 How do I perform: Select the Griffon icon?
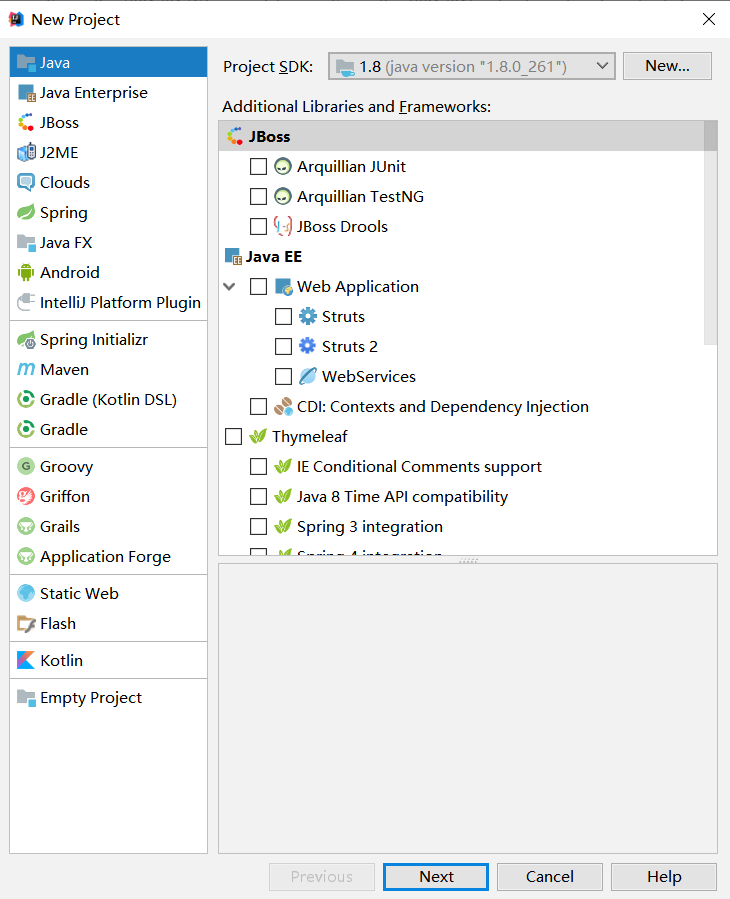pyautogui.click(x=26, y=497)
